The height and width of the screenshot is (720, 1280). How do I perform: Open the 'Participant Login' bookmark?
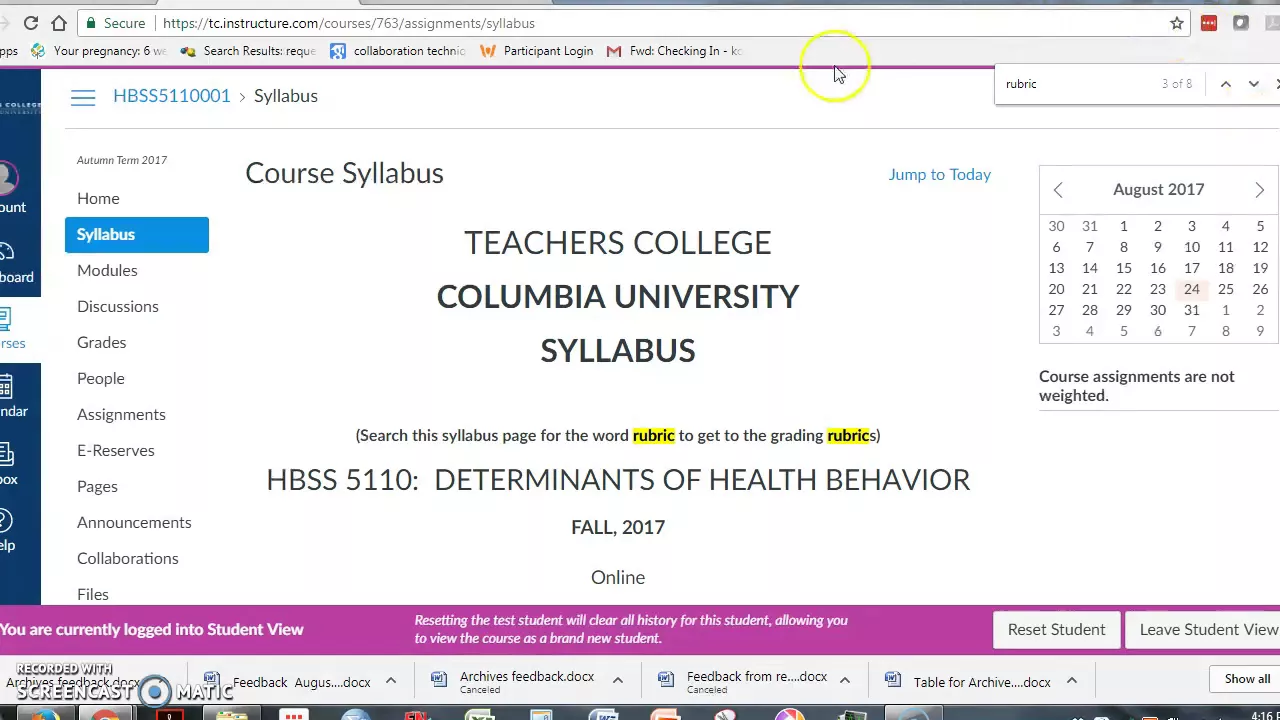(x=537, y=51)
